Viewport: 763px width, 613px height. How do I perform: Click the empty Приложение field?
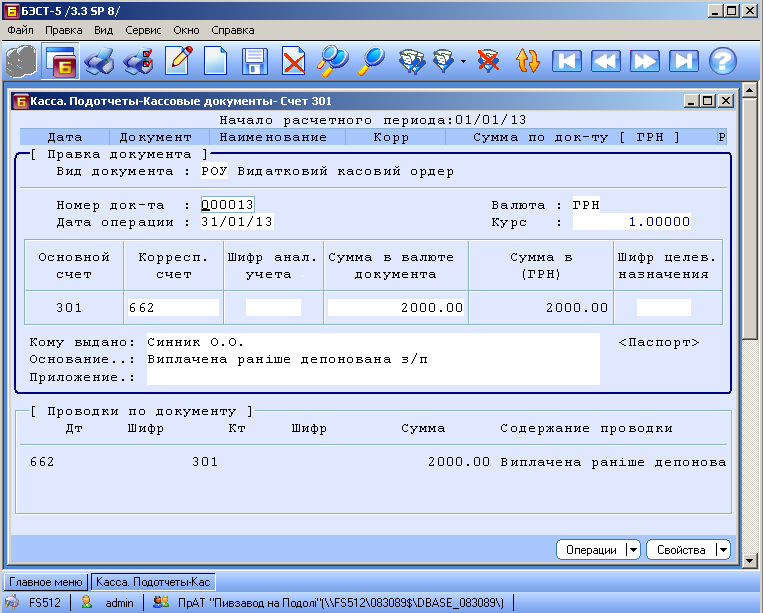[x=373, y=377]
